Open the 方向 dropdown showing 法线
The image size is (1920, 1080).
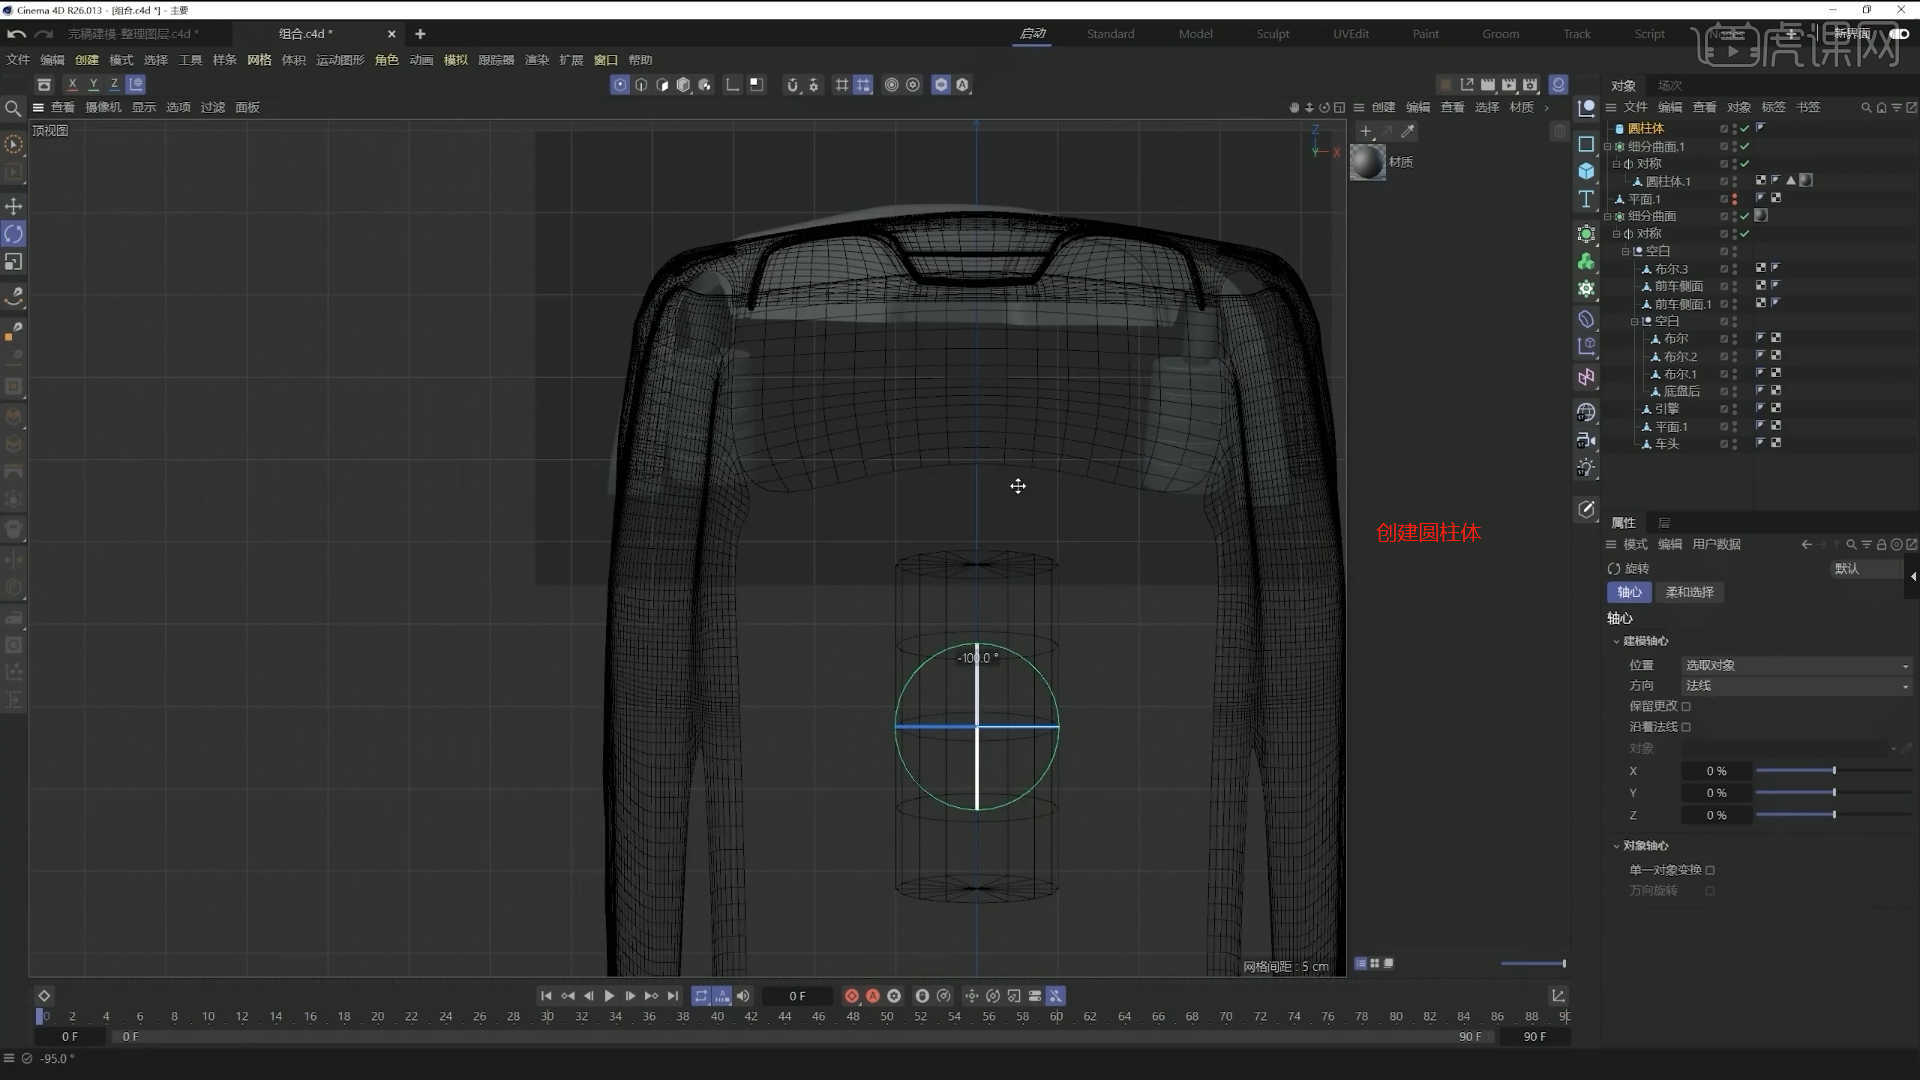pyautogui.click(x=1796, y=686)
